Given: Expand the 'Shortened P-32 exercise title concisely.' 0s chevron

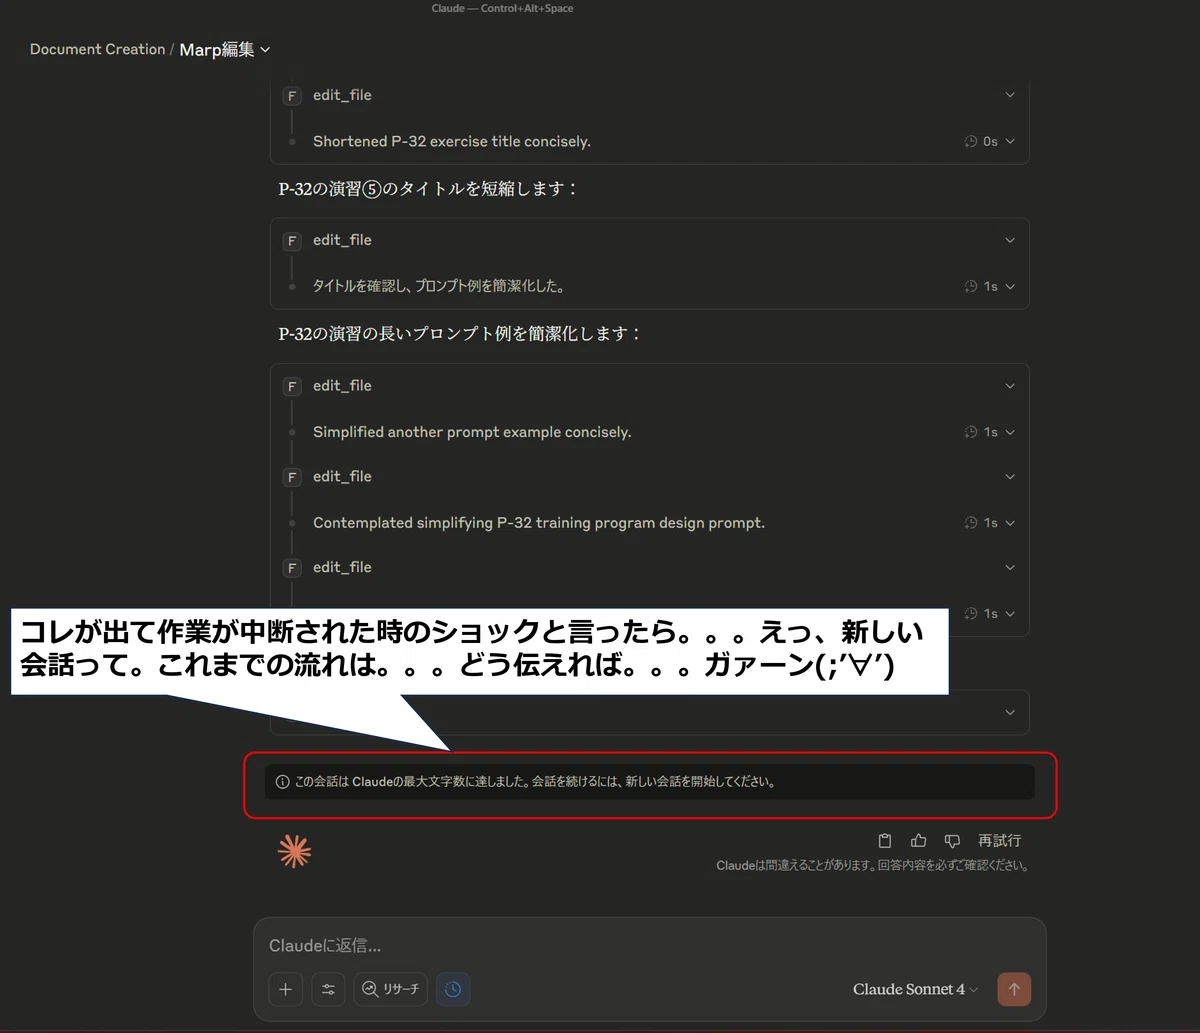Looking at the screenshot, I should click(1010, 141).
